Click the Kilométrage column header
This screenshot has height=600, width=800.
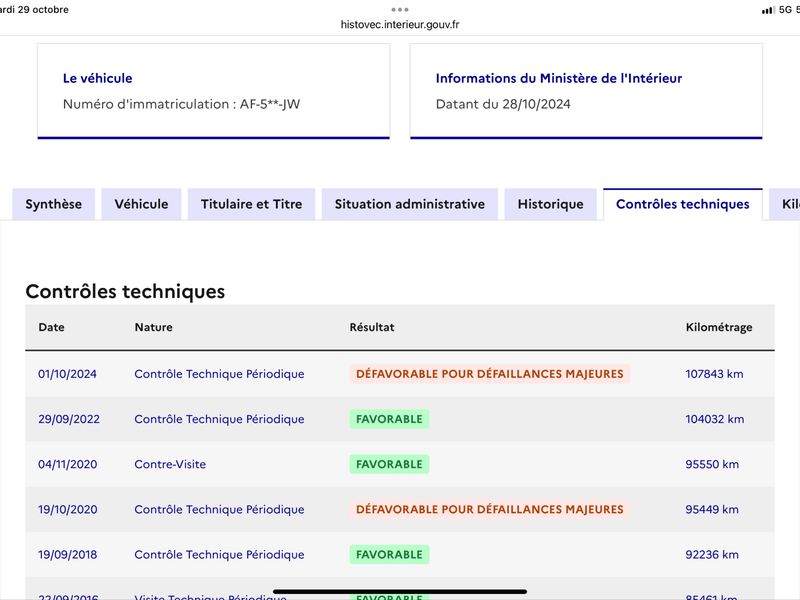point(719,328)
